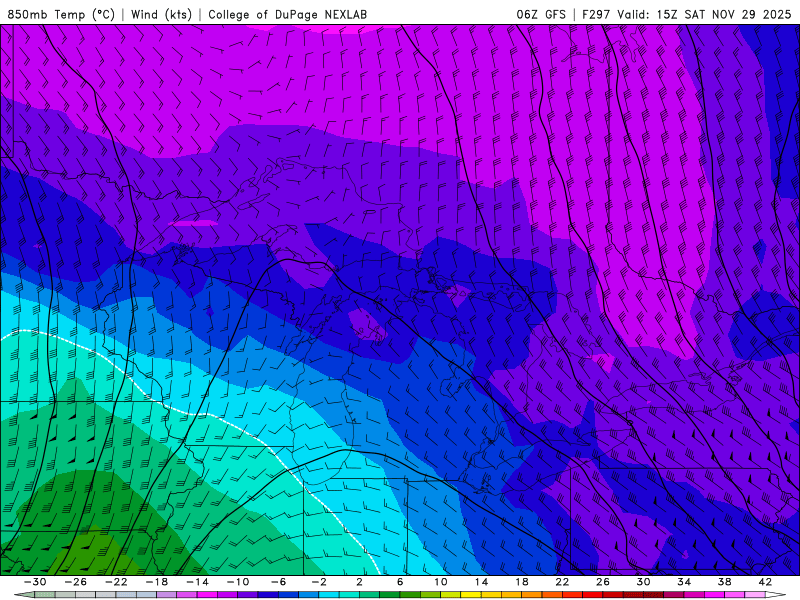Click the '18' color scale label

(x=521, y=582)
